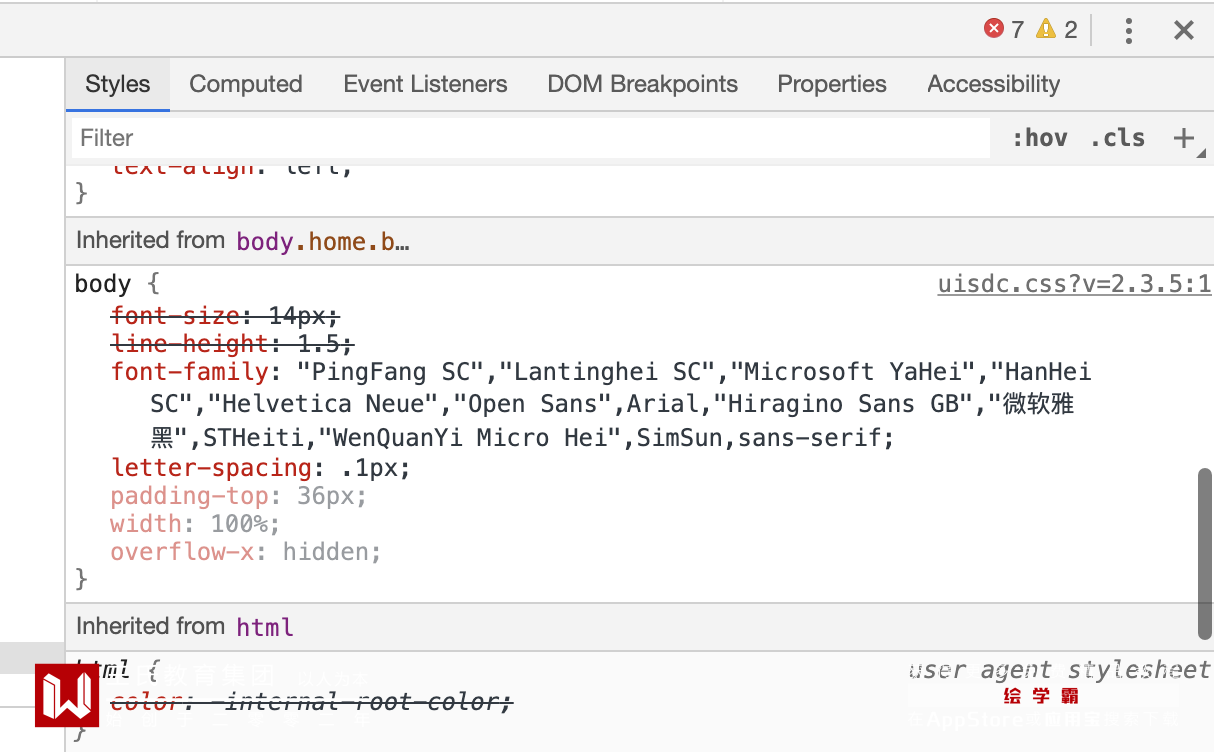Switch to the Computed tab
Image resolution: width=1214 pixels, height=752 pixels.
point(245,84)
